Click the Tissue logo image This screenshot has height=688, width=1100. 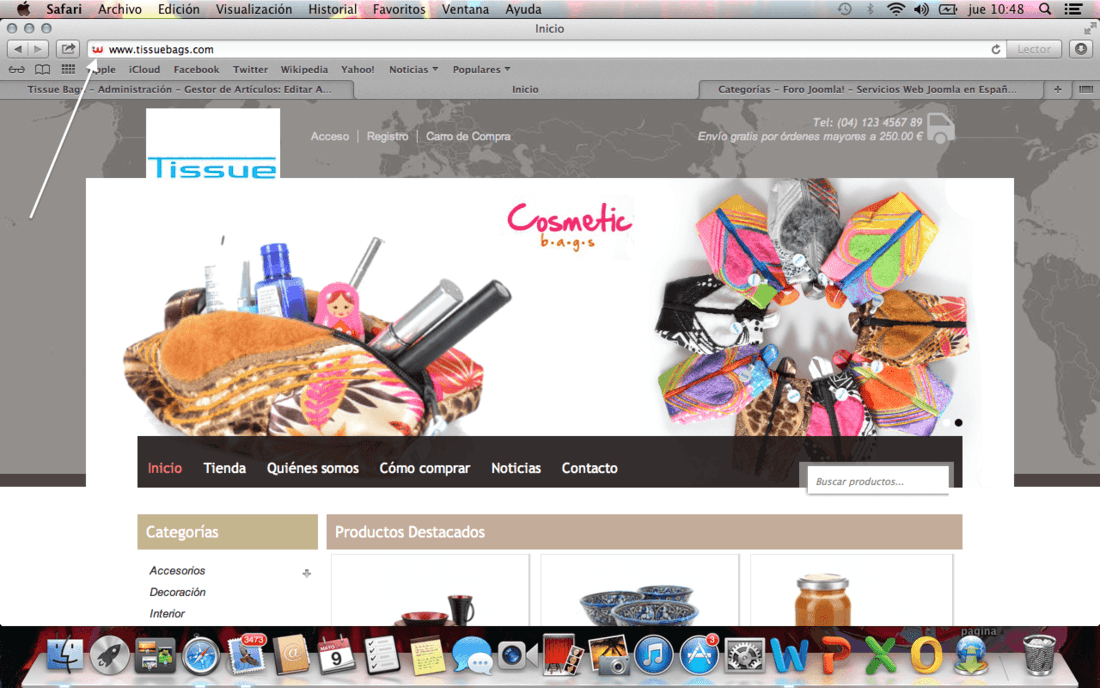pos(213,144)
